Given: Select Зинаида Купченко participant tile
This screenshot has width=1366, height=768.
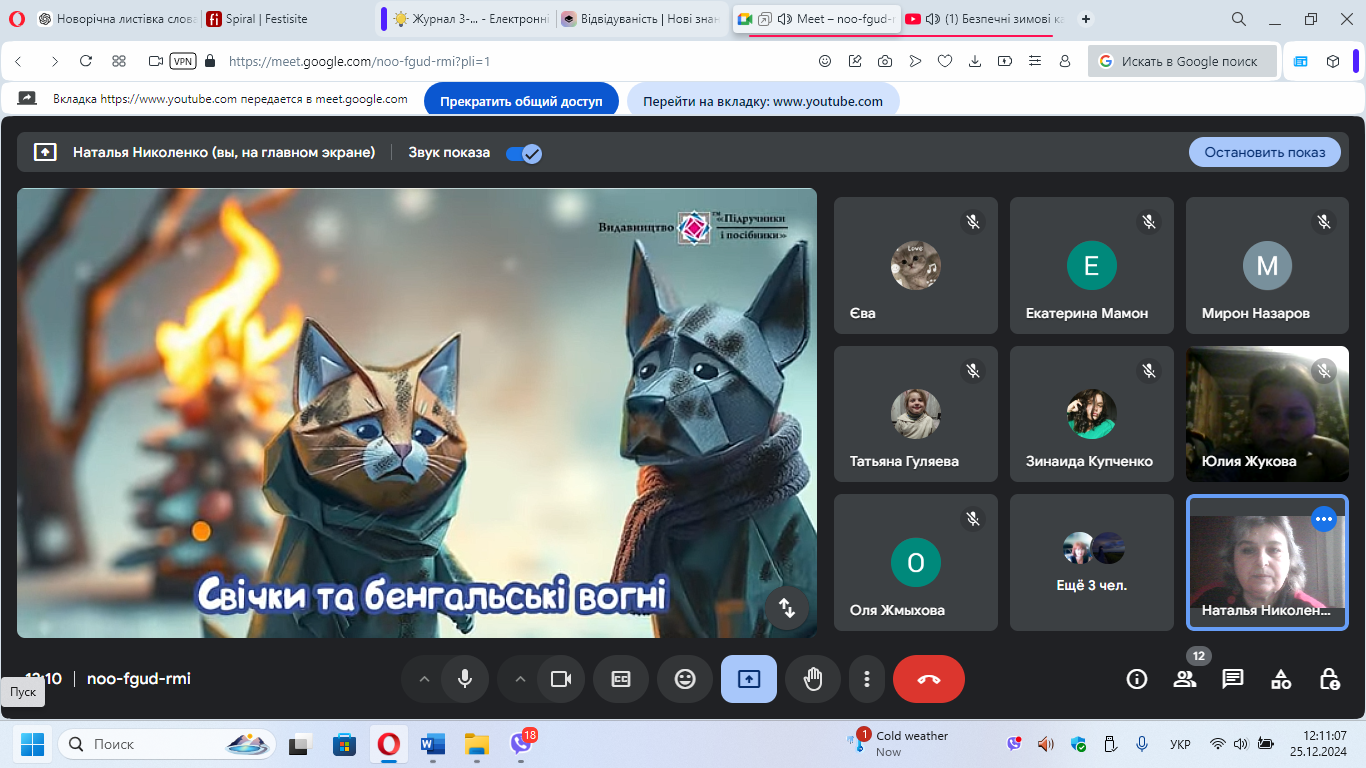Looking at the screenshot, I should pos(1092,414).
